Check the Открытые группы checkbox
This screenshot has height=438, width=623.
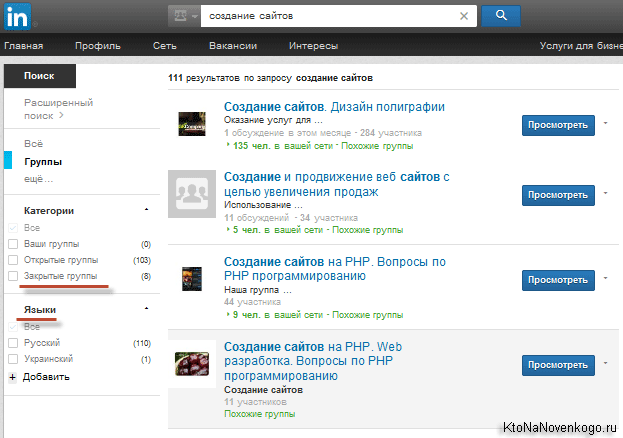tap(13, 260)
